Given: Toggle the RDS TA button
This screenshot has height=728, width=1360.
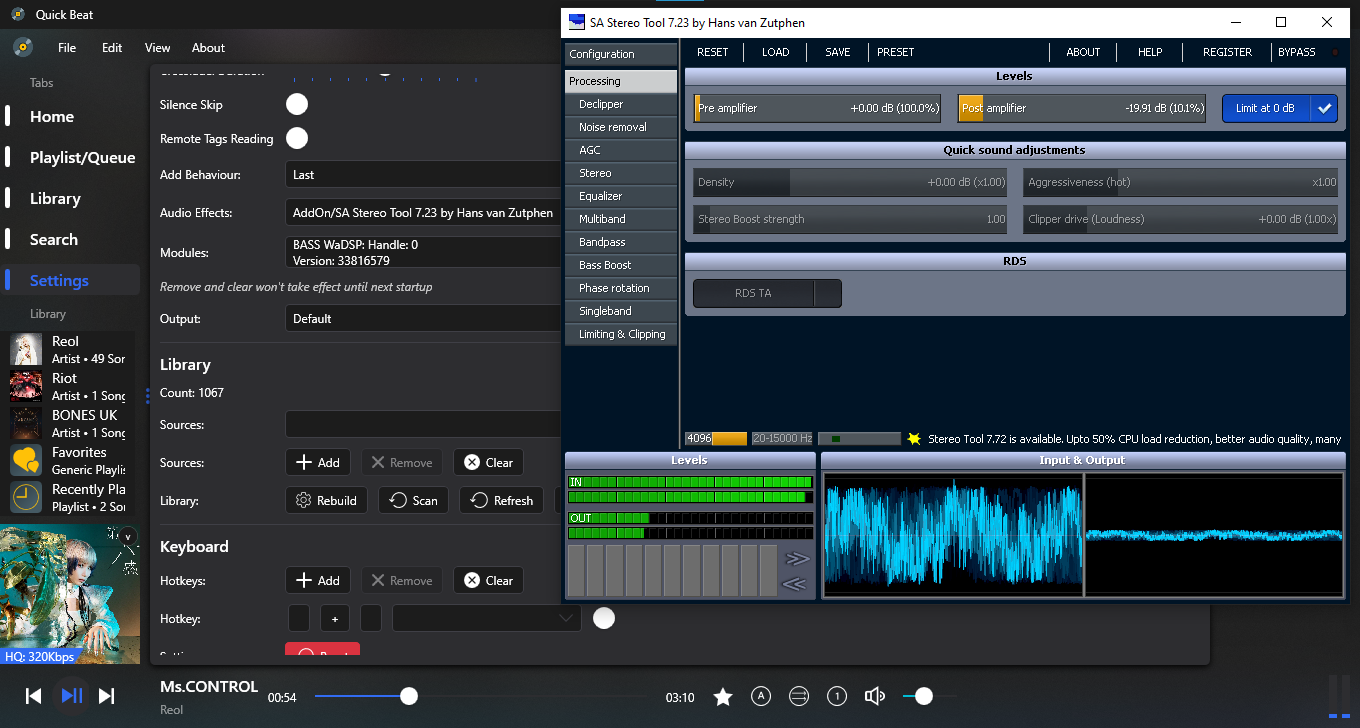Looking at the screenshot, I should click(x=767, y=293).
